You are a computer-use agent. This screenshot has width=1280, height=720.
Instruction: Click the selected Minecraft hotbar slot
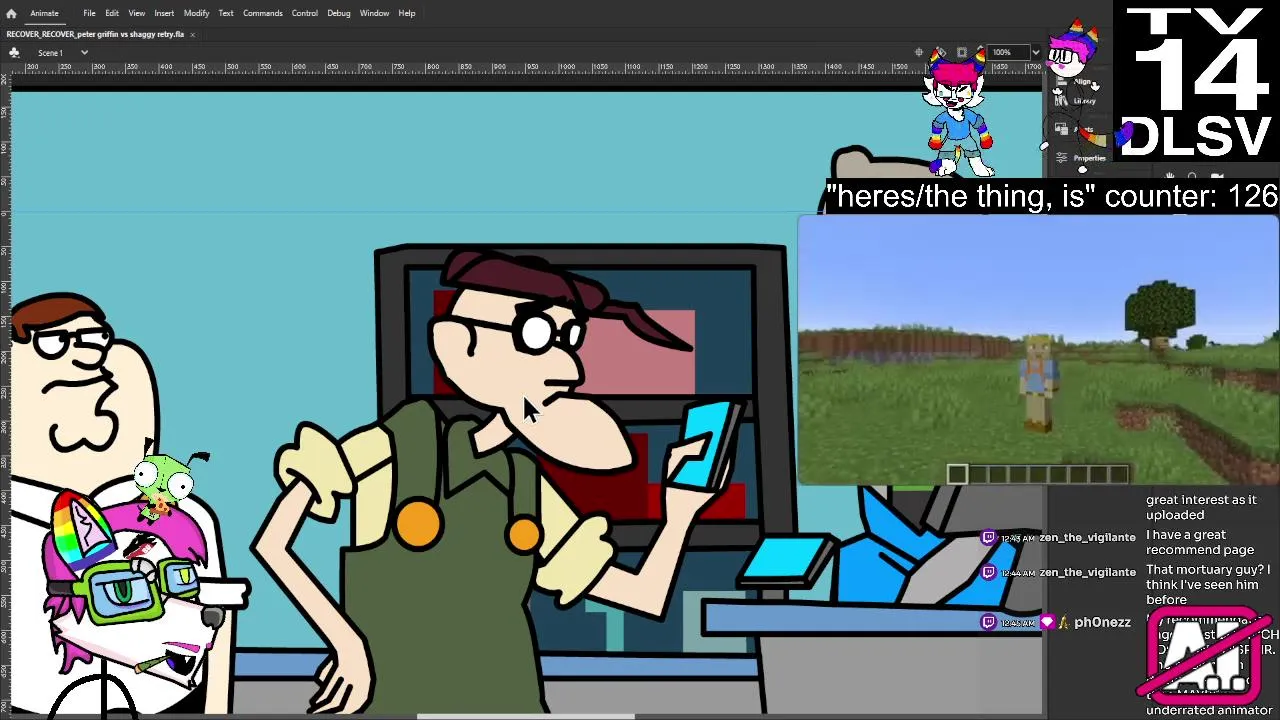[x=957, y=475]
